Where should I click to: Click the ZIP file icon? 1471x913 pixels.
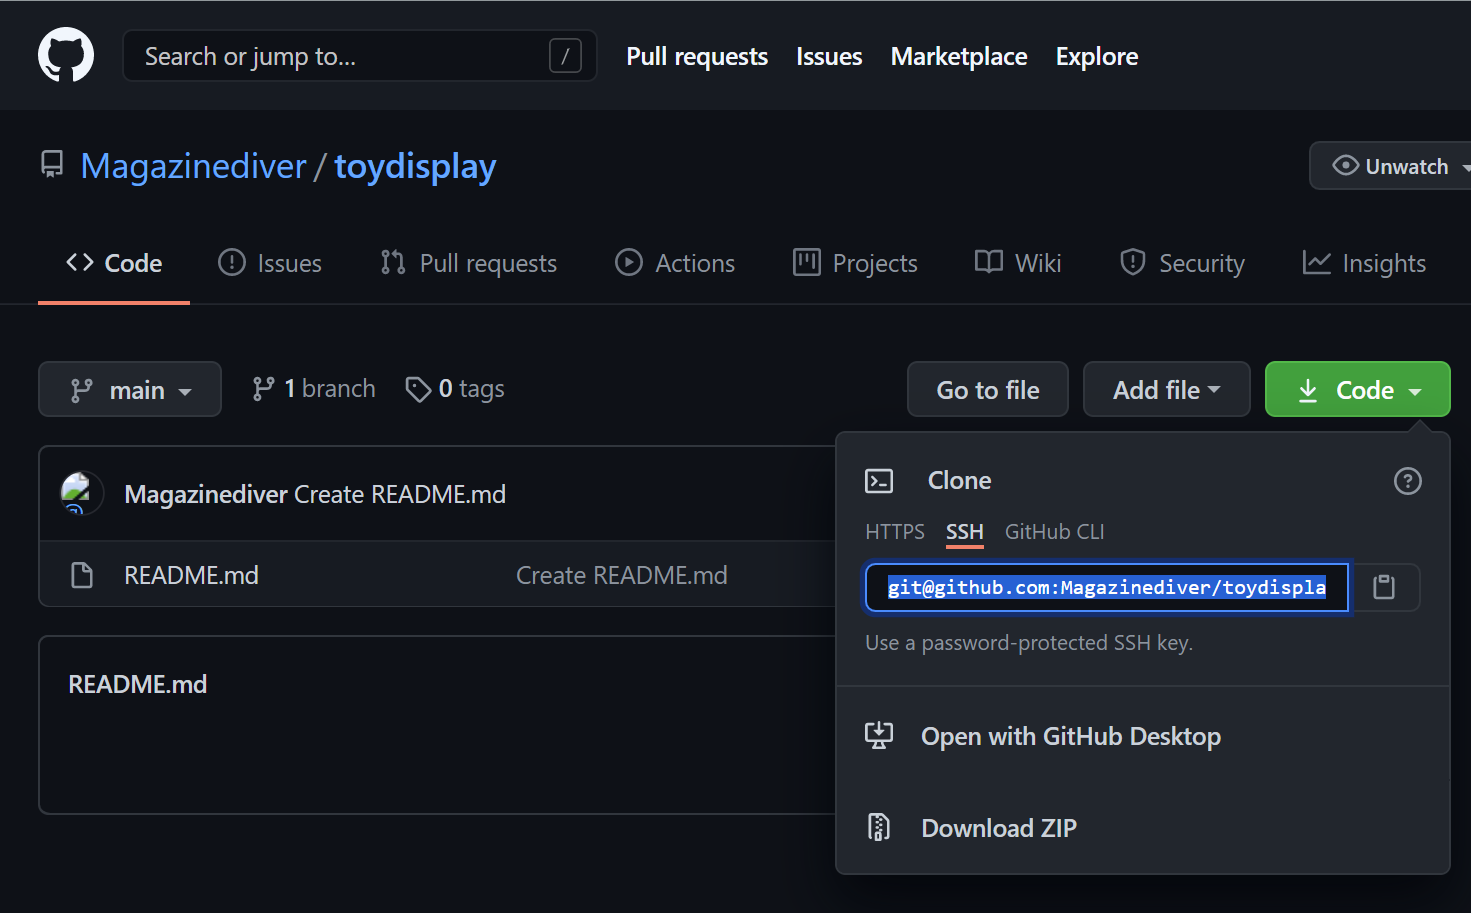[x=879, y=827]
